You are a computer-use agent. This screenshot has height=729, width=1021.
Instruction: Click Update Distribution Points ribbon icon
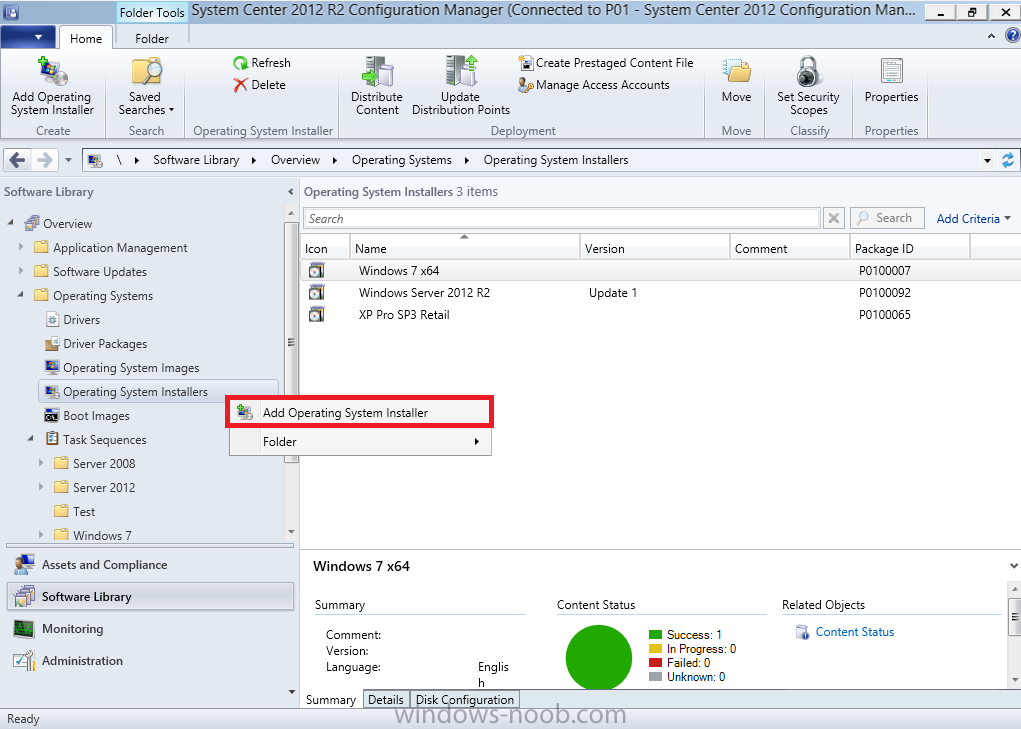click(461, 71)
